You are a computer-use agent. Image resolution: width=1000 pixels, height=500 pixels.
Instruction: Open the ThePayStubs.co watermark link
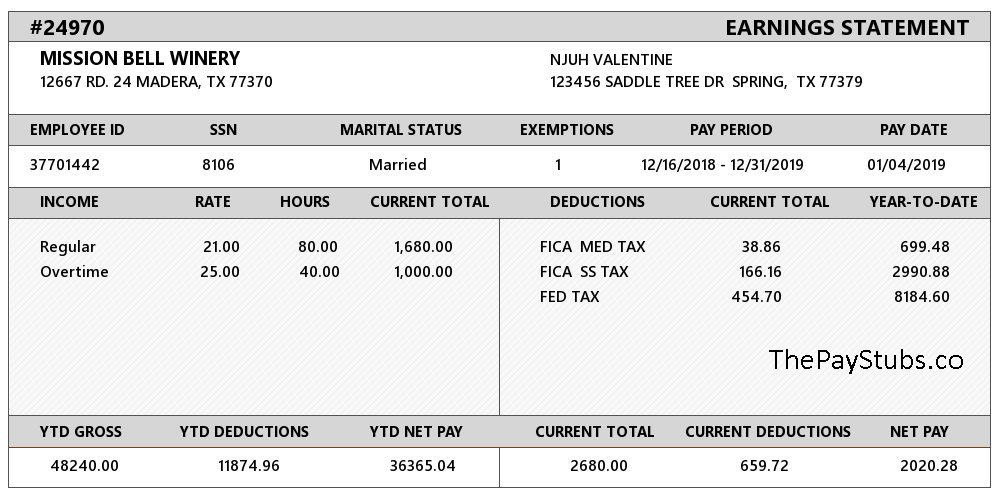click(866, 360)
